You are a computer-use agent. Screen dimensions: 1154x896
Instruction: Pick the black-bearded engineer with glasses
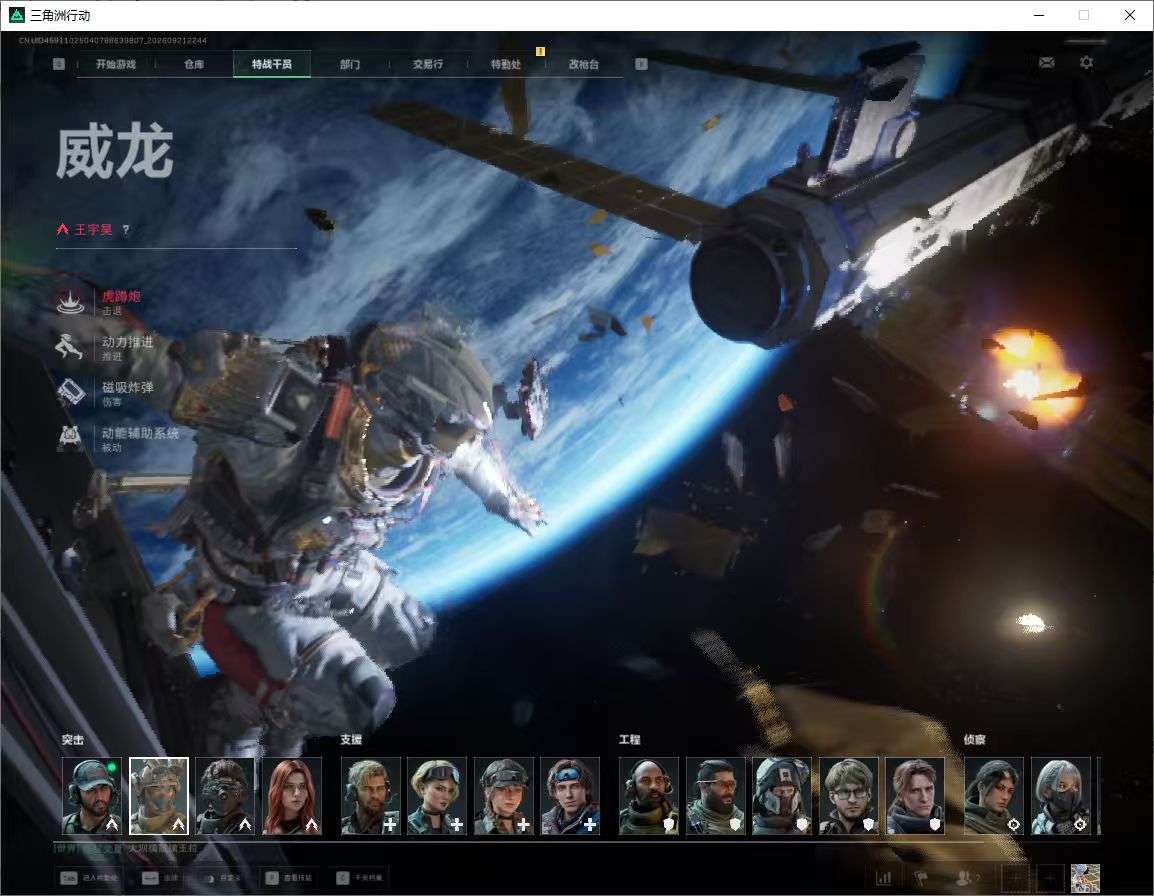click(x=716, y=796)
